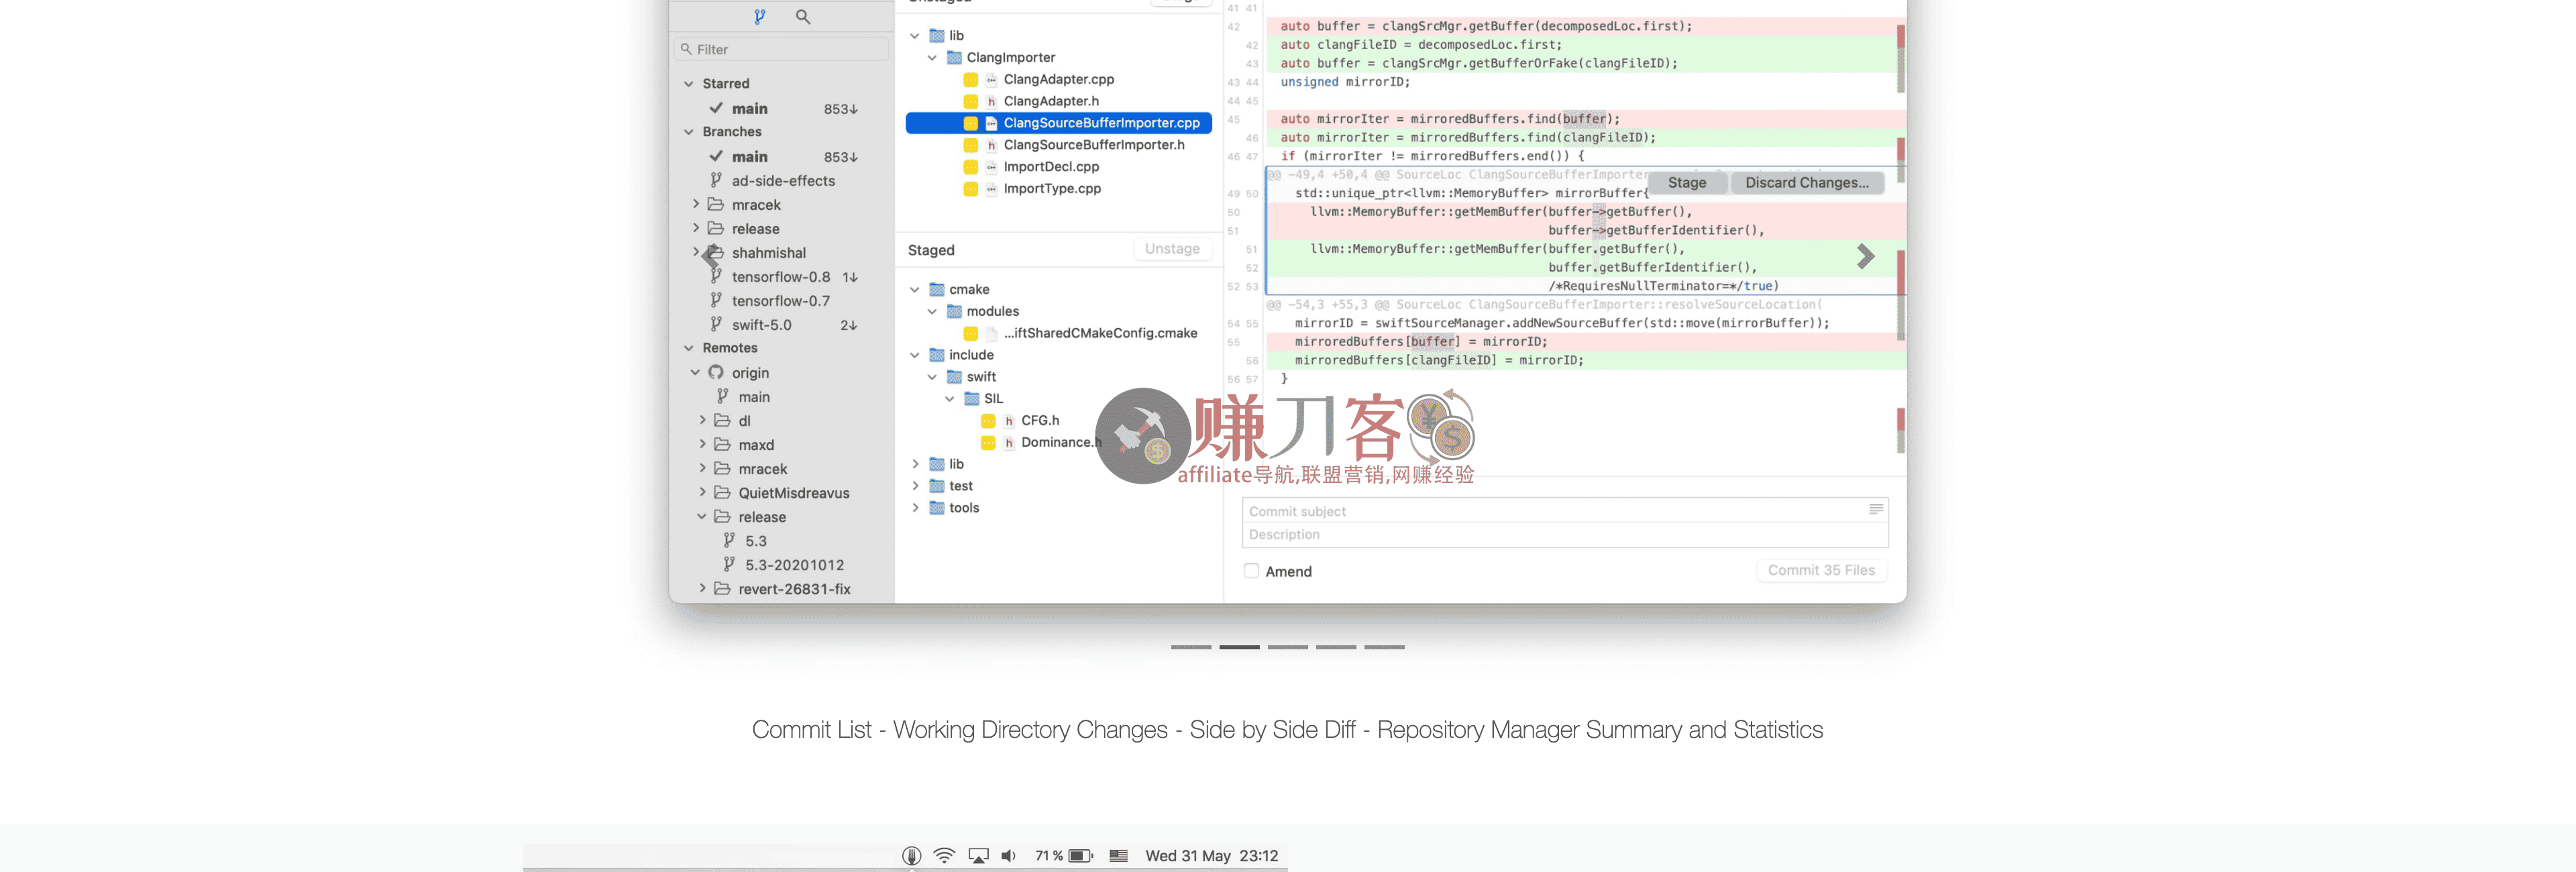Click the branch icon above the Filter field
This screenshot has height=872, width=2576.
click(x=759, y=17)
